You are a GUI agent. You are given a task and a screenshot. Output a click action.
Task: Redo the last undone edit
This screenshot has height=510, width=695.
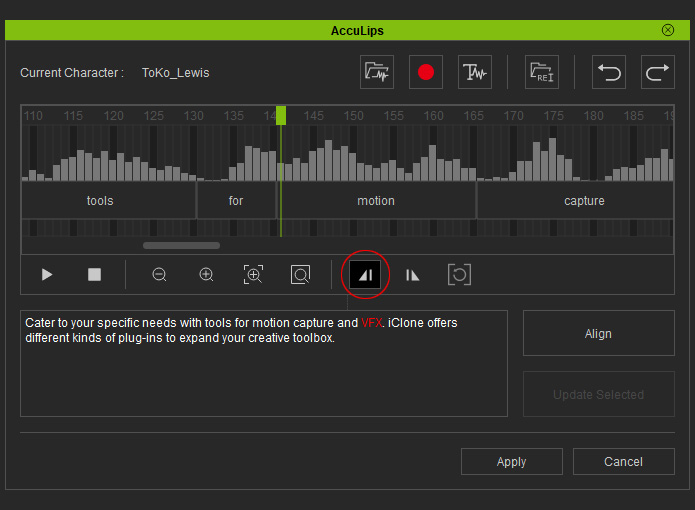pos(658,72)
